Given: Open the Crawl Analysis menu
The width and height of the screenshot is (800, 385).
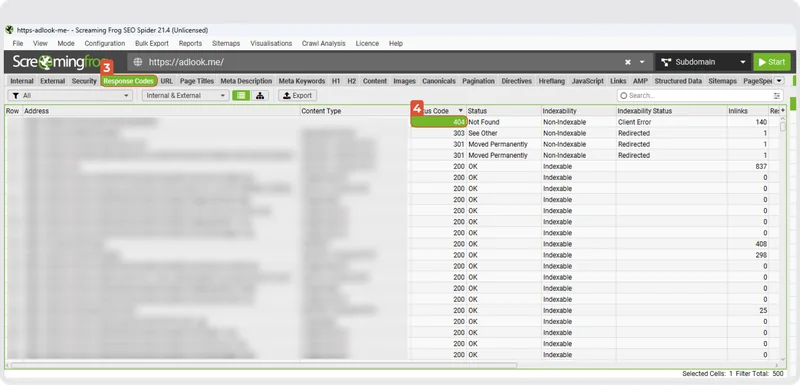Looking at the screenshot, I should 323,43.
